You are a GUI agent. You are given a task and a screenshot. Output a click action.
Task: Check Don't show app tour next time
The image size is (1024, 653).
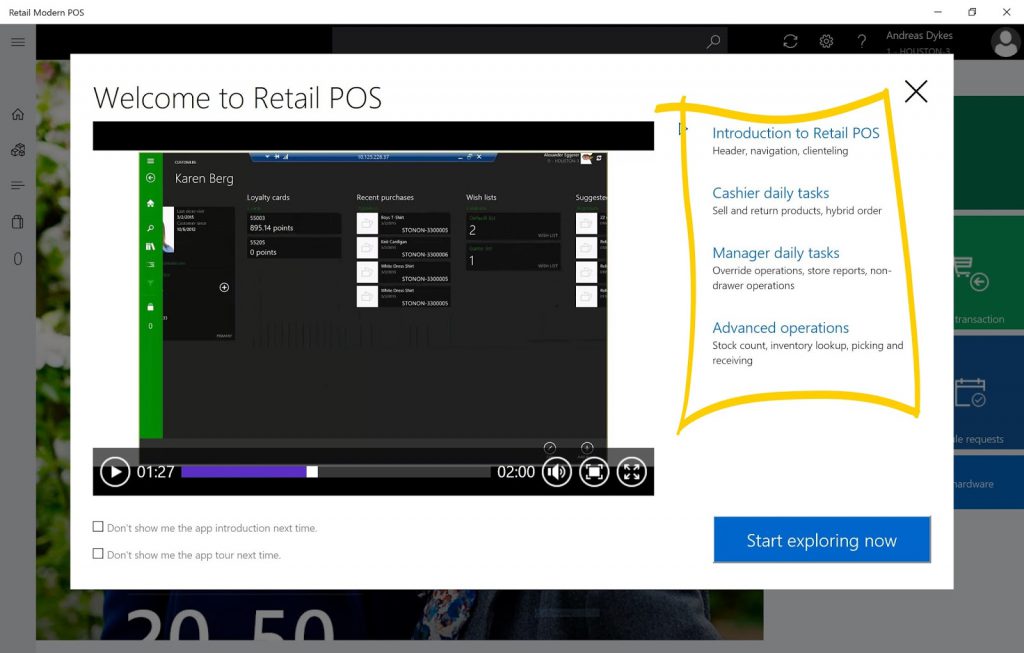point(98,554)
